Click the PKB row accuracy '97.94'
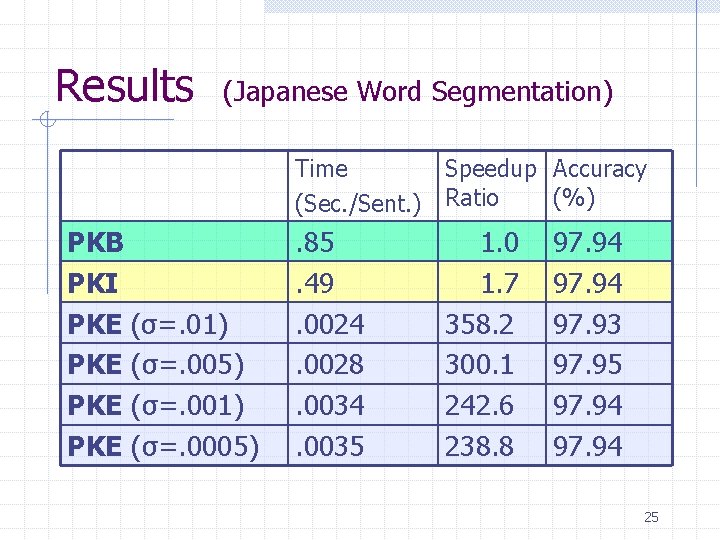 [x=587, y=242]
